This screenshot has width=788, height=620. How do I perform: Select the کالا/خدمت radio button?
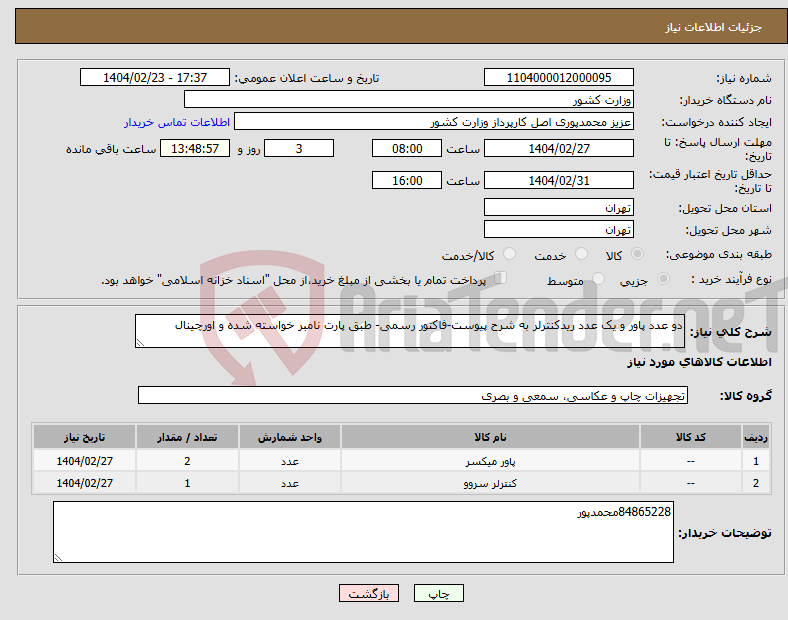pos(510,254)
